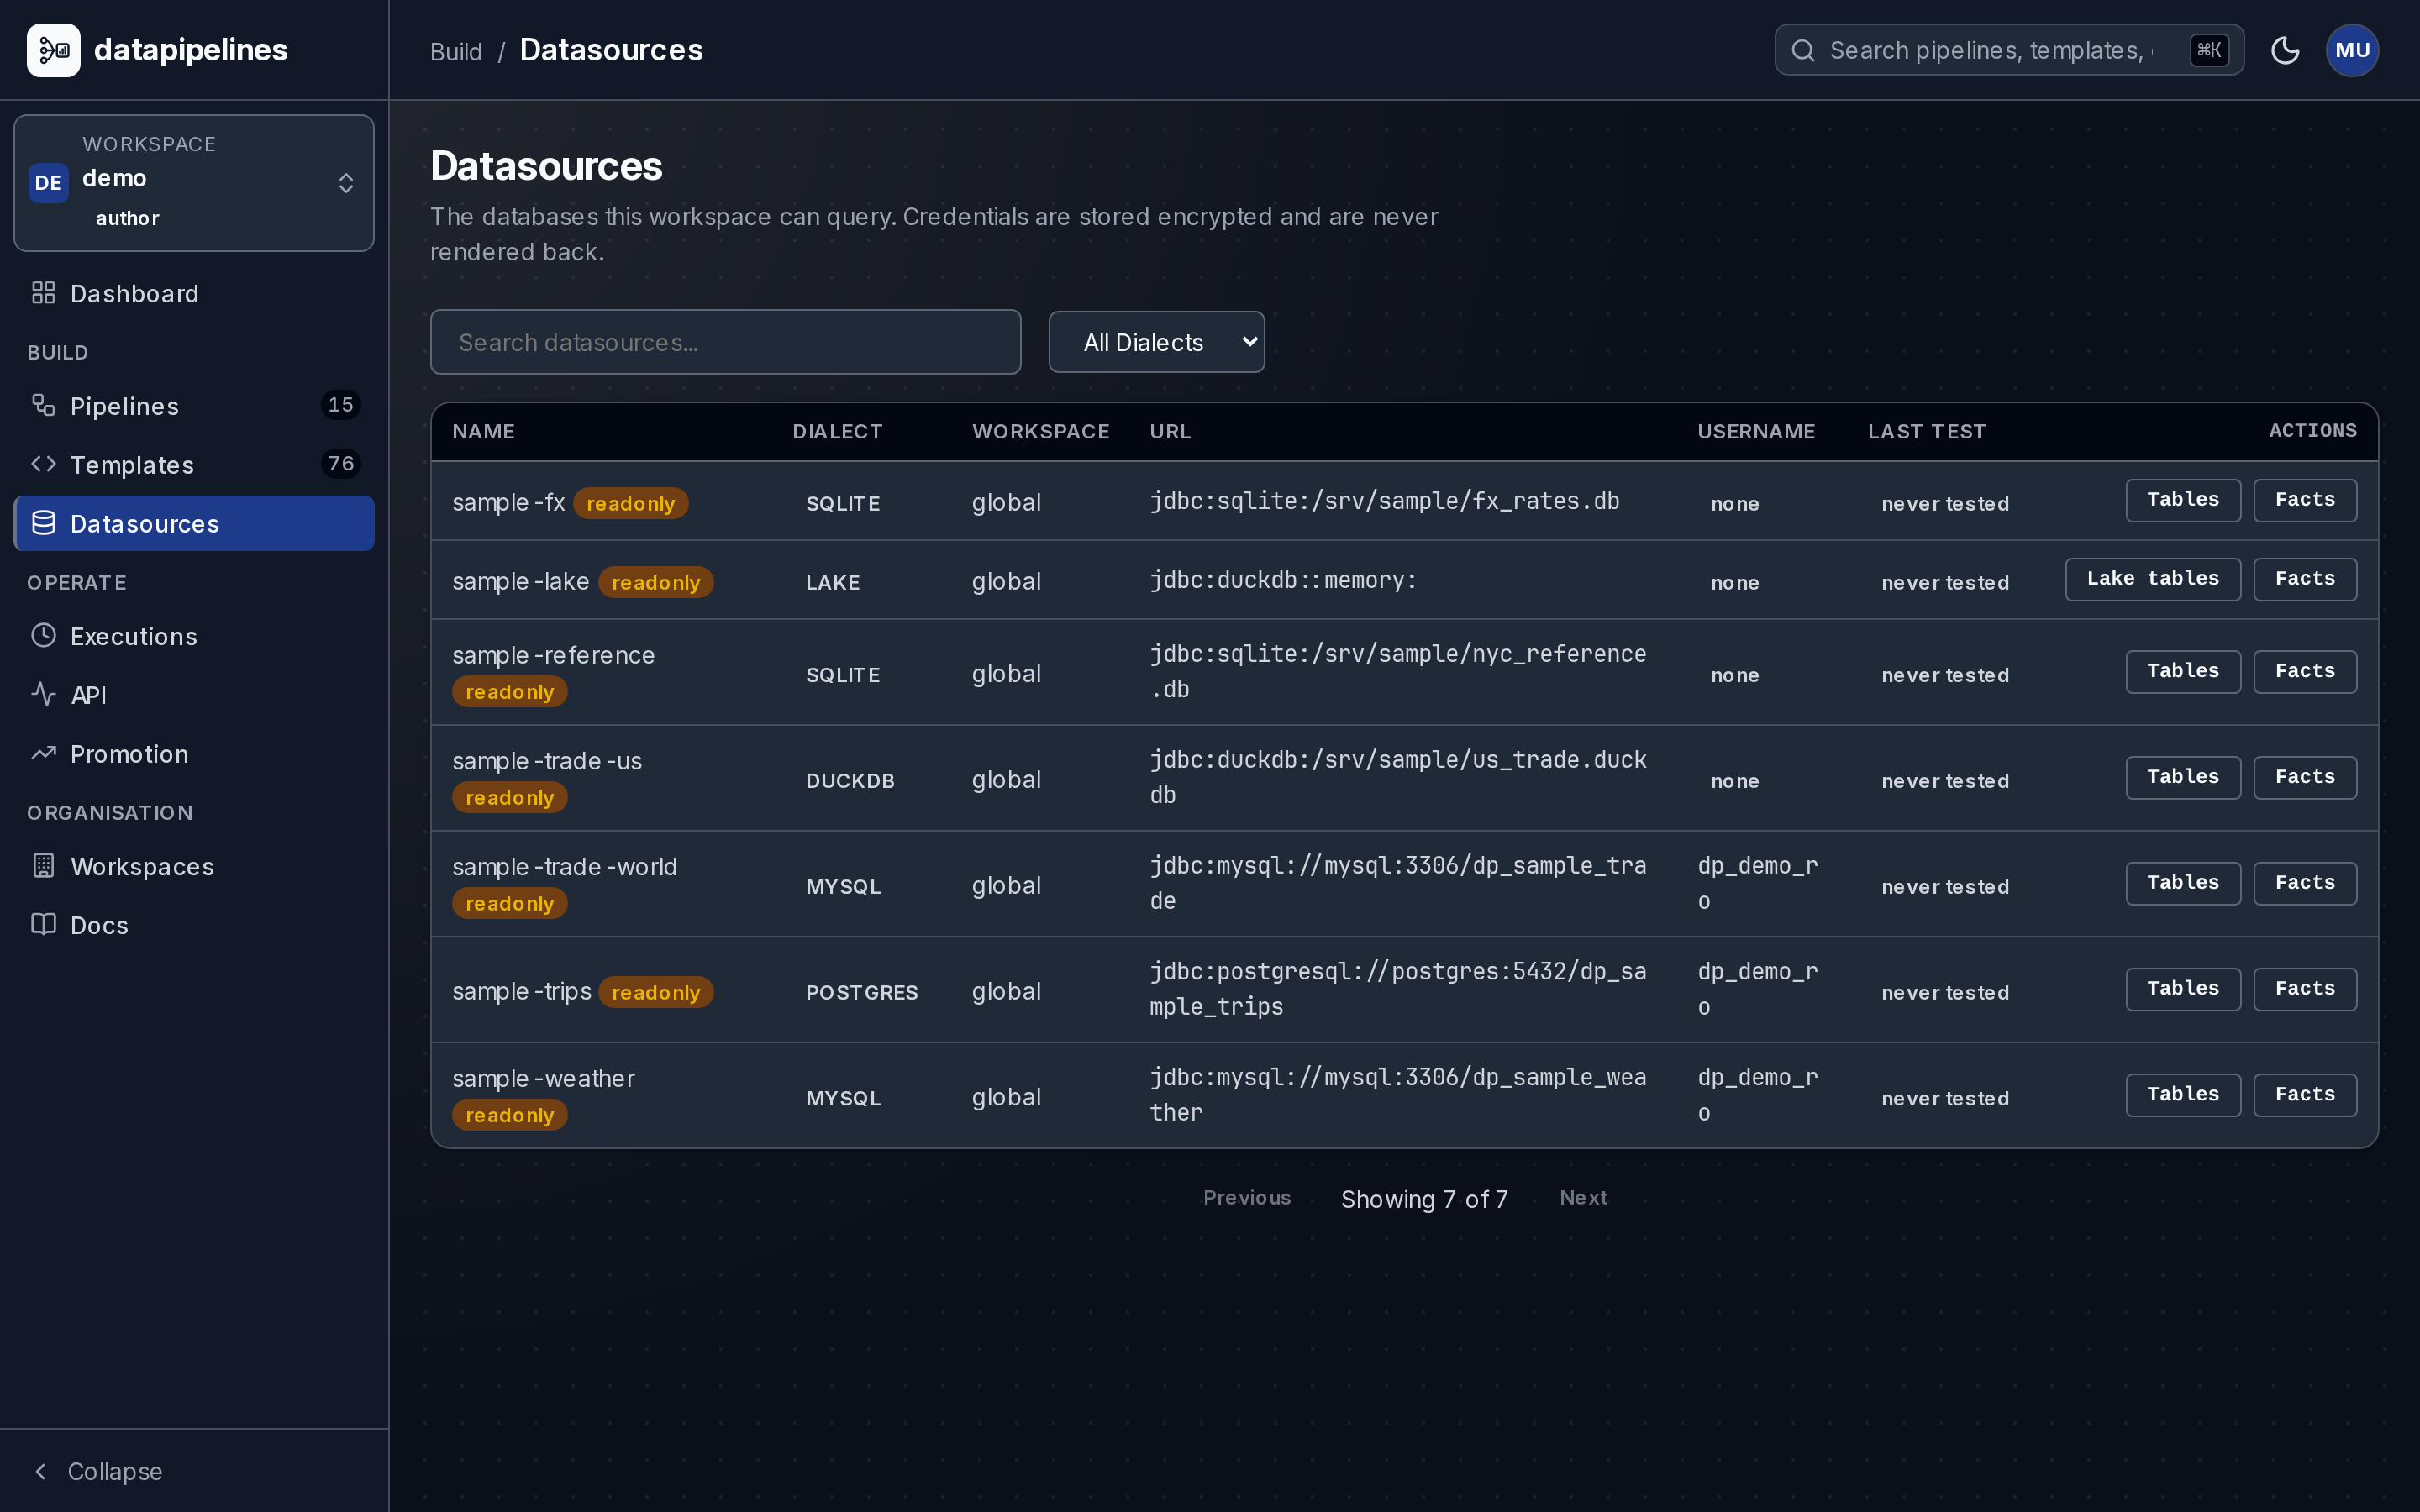This screenshot has width=2420, height=1512.
Task: Click the Build breadcrumb link
Action: click(x=456, y=51)
